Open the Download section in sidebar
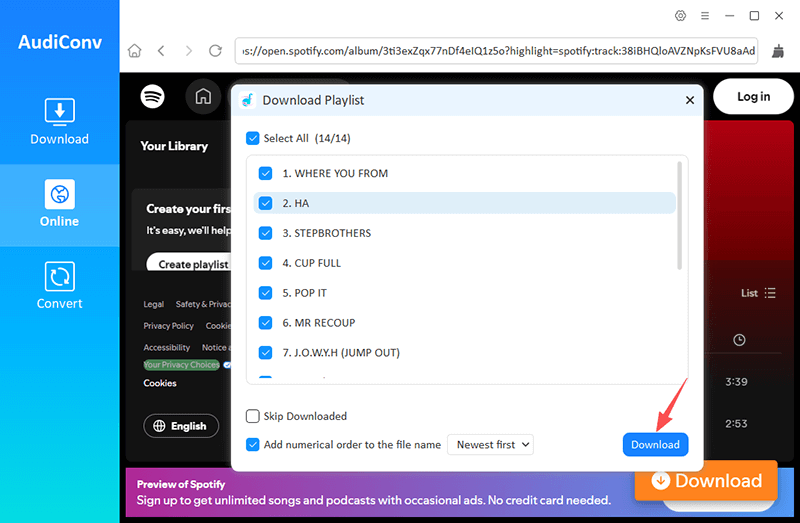The width and height of the screenshot is (800, 523). coord(60,121)
